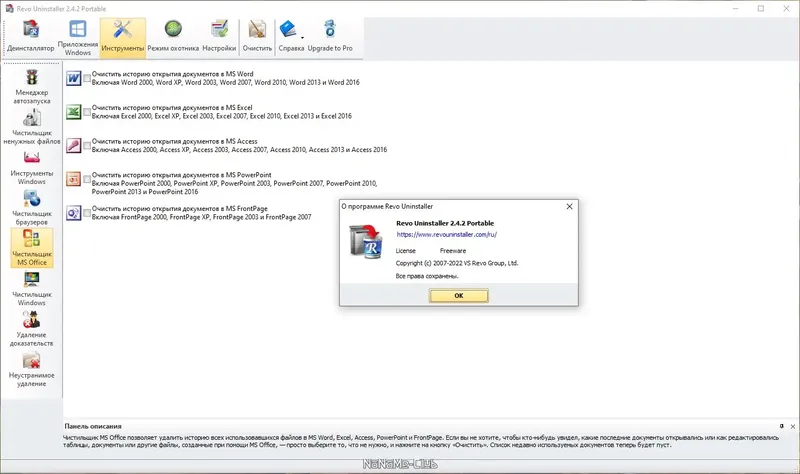This screenshot has height=474, width=800.
Task: Expand the Справка dropdown arrow
Action: (302, 37)
